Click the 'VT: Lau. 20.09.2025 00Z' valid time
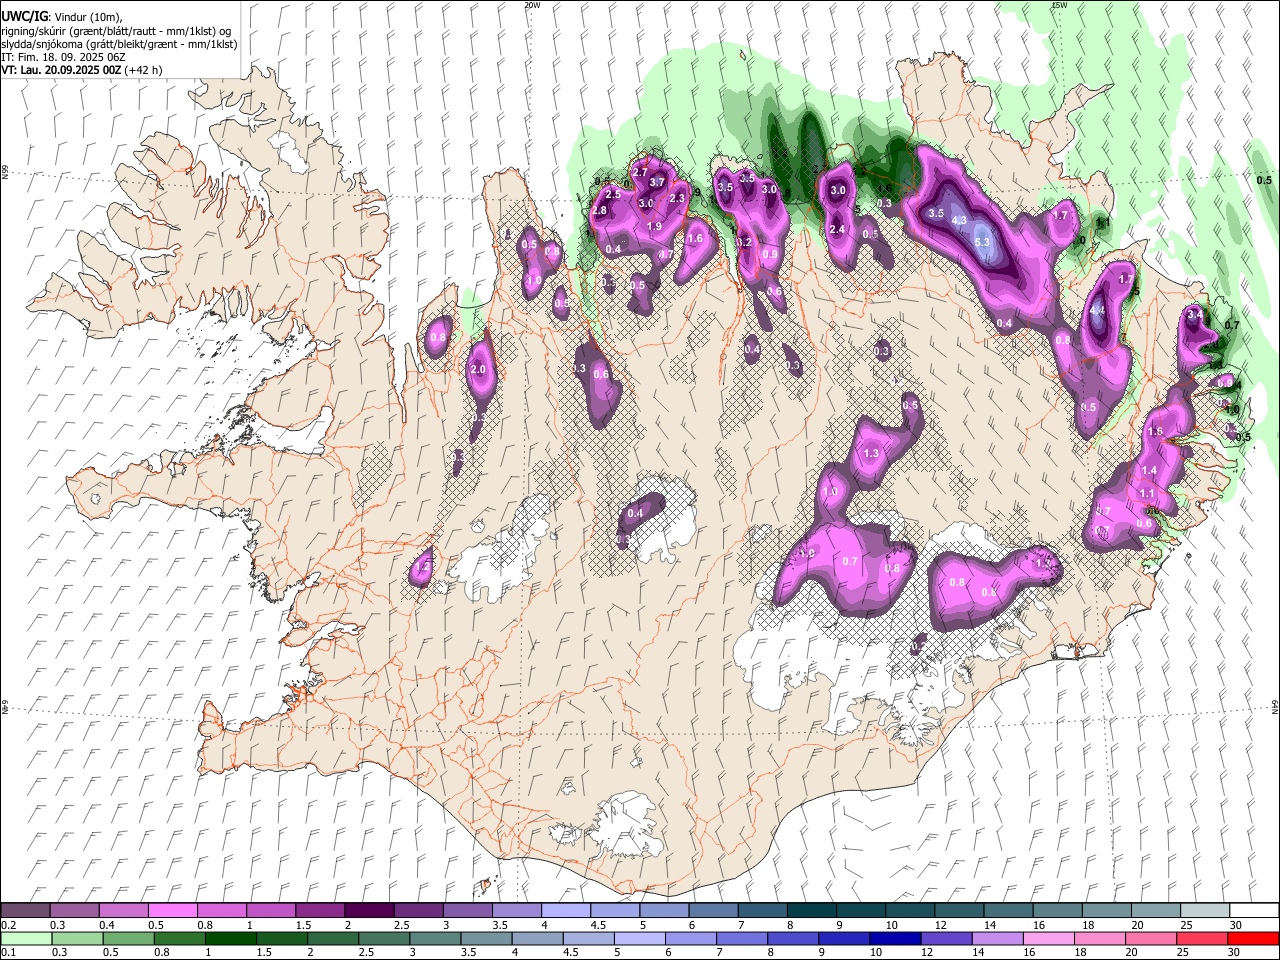This screenshot has height=960, width=1280. click(60, 70)
